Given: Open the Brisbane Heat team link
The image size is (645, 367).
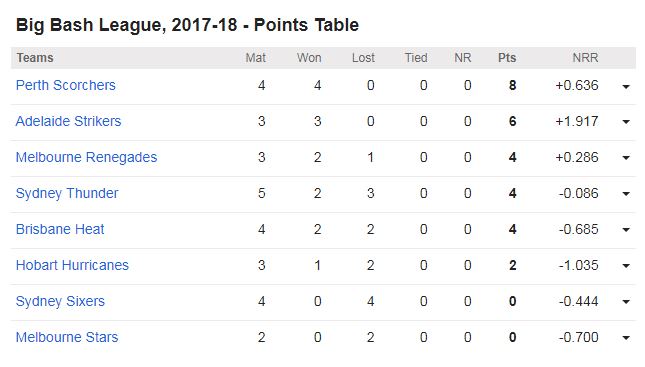Looking at the screenshot, I should click(60, 229).
